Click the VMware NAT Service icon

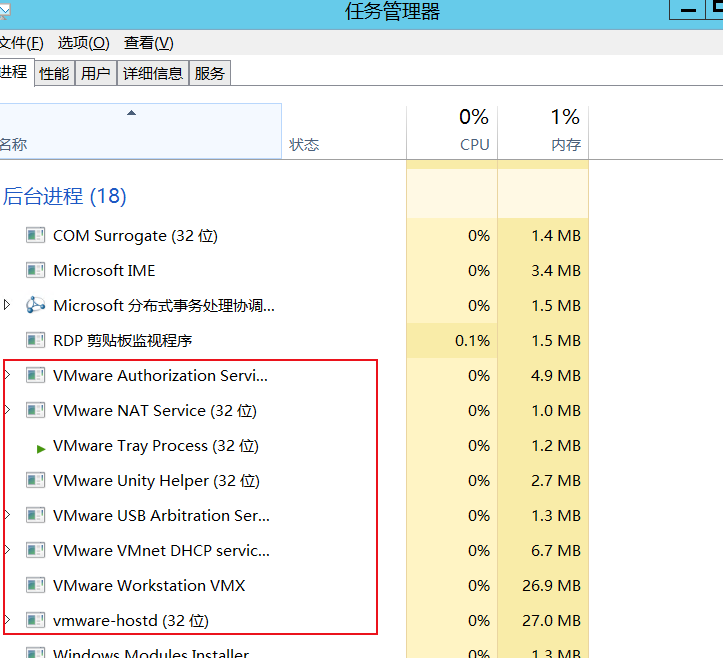[35, 410]
